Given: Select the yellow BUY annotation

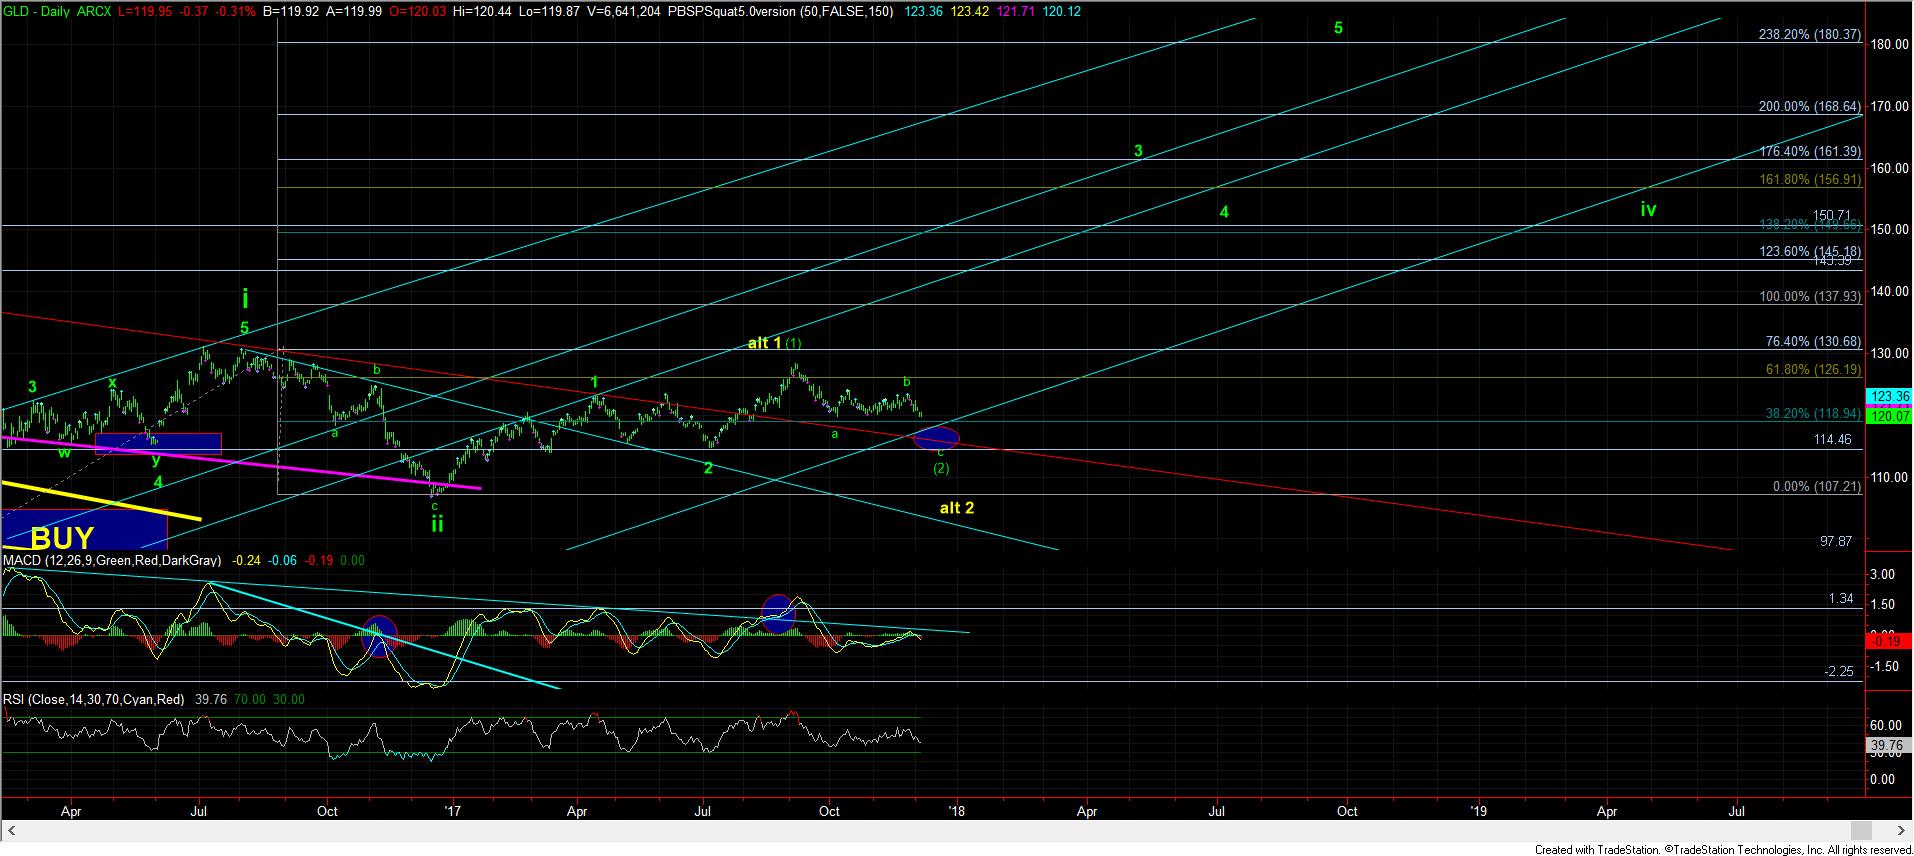Looking at the screenshot, I should pyautogui.click(x=62, y=538).
